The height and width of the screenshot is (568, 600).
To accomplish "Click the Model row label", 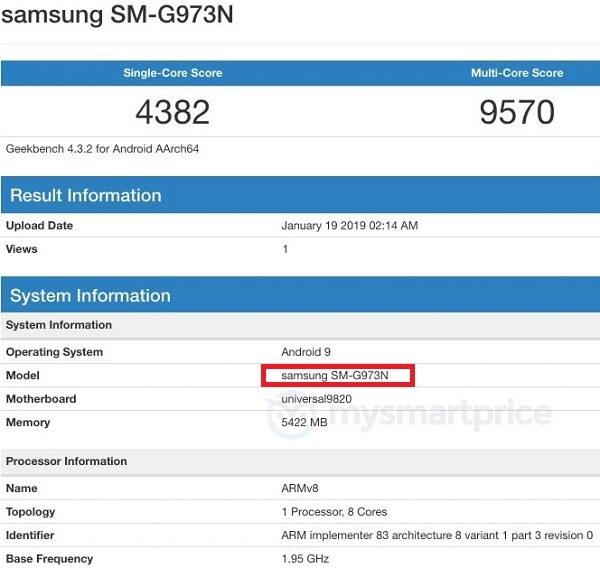I will point(23,375).
